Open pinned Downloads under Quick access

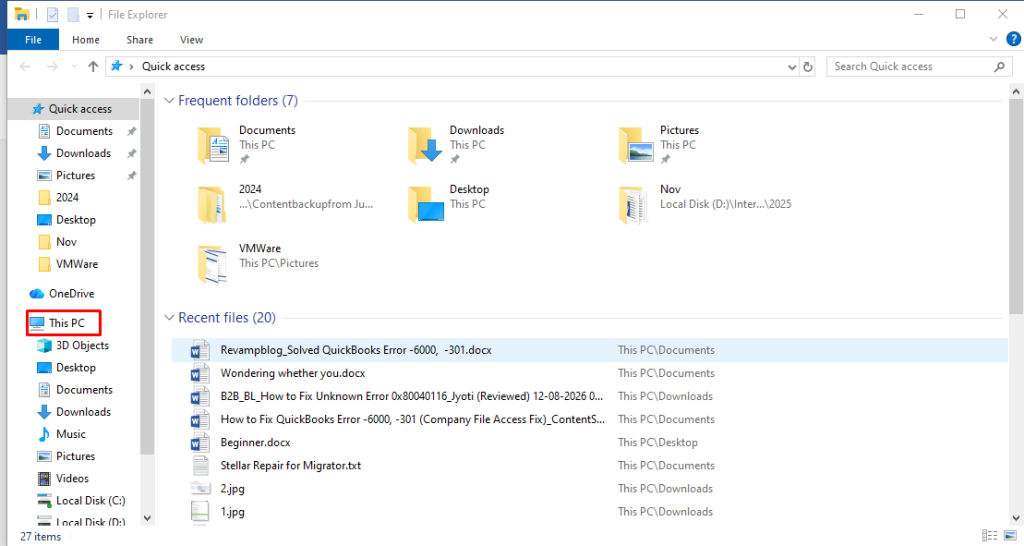pos(84,153)
